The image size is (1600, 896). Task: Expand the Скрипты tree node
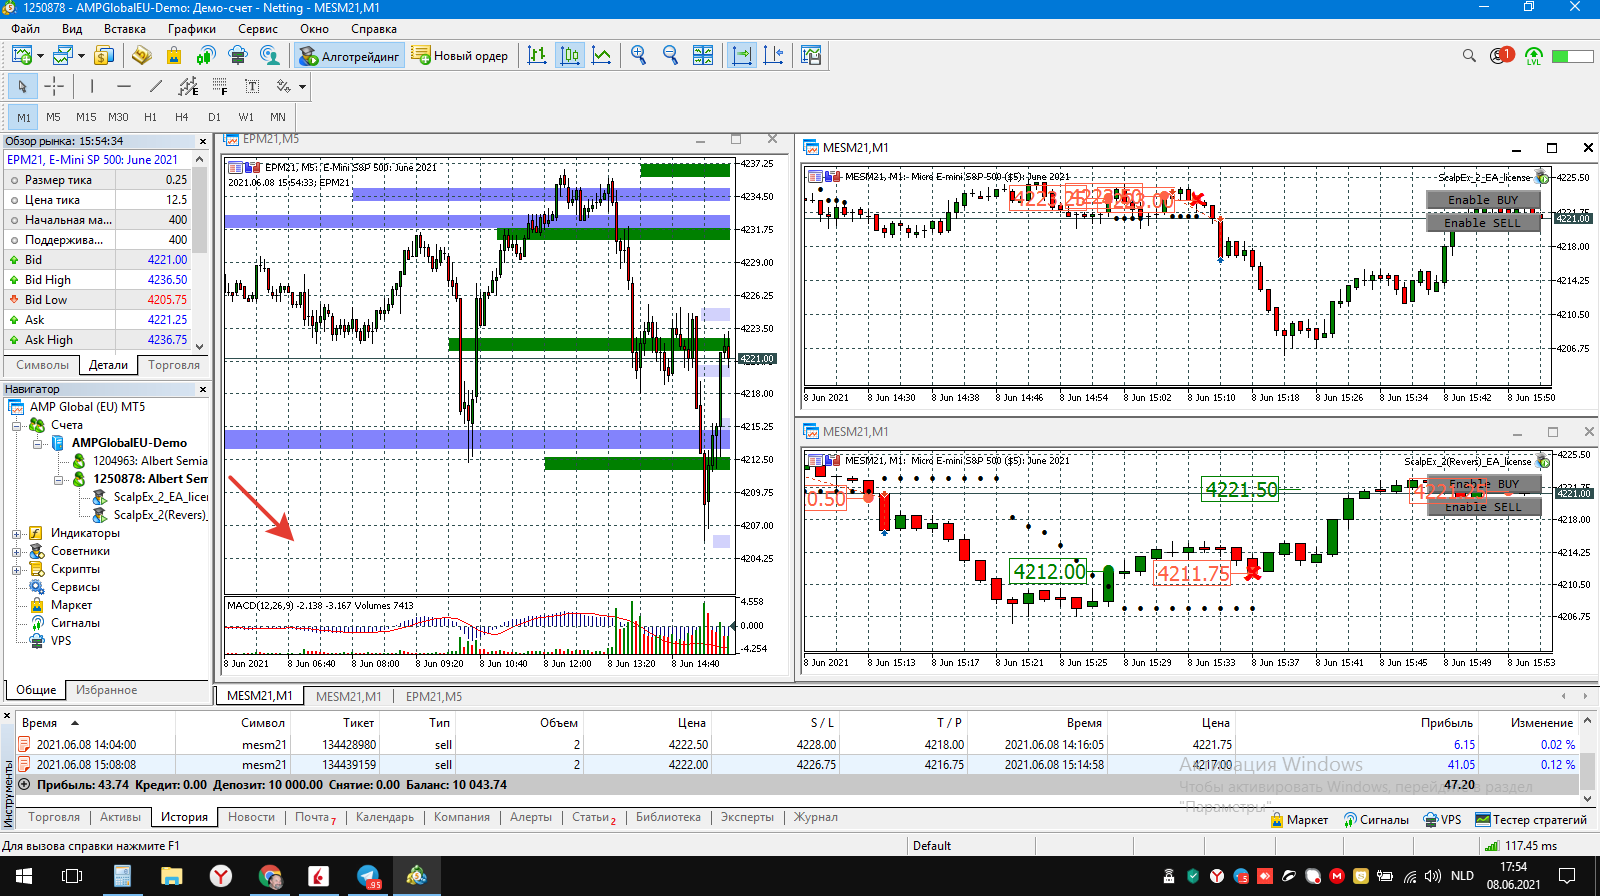click(16, 569)
